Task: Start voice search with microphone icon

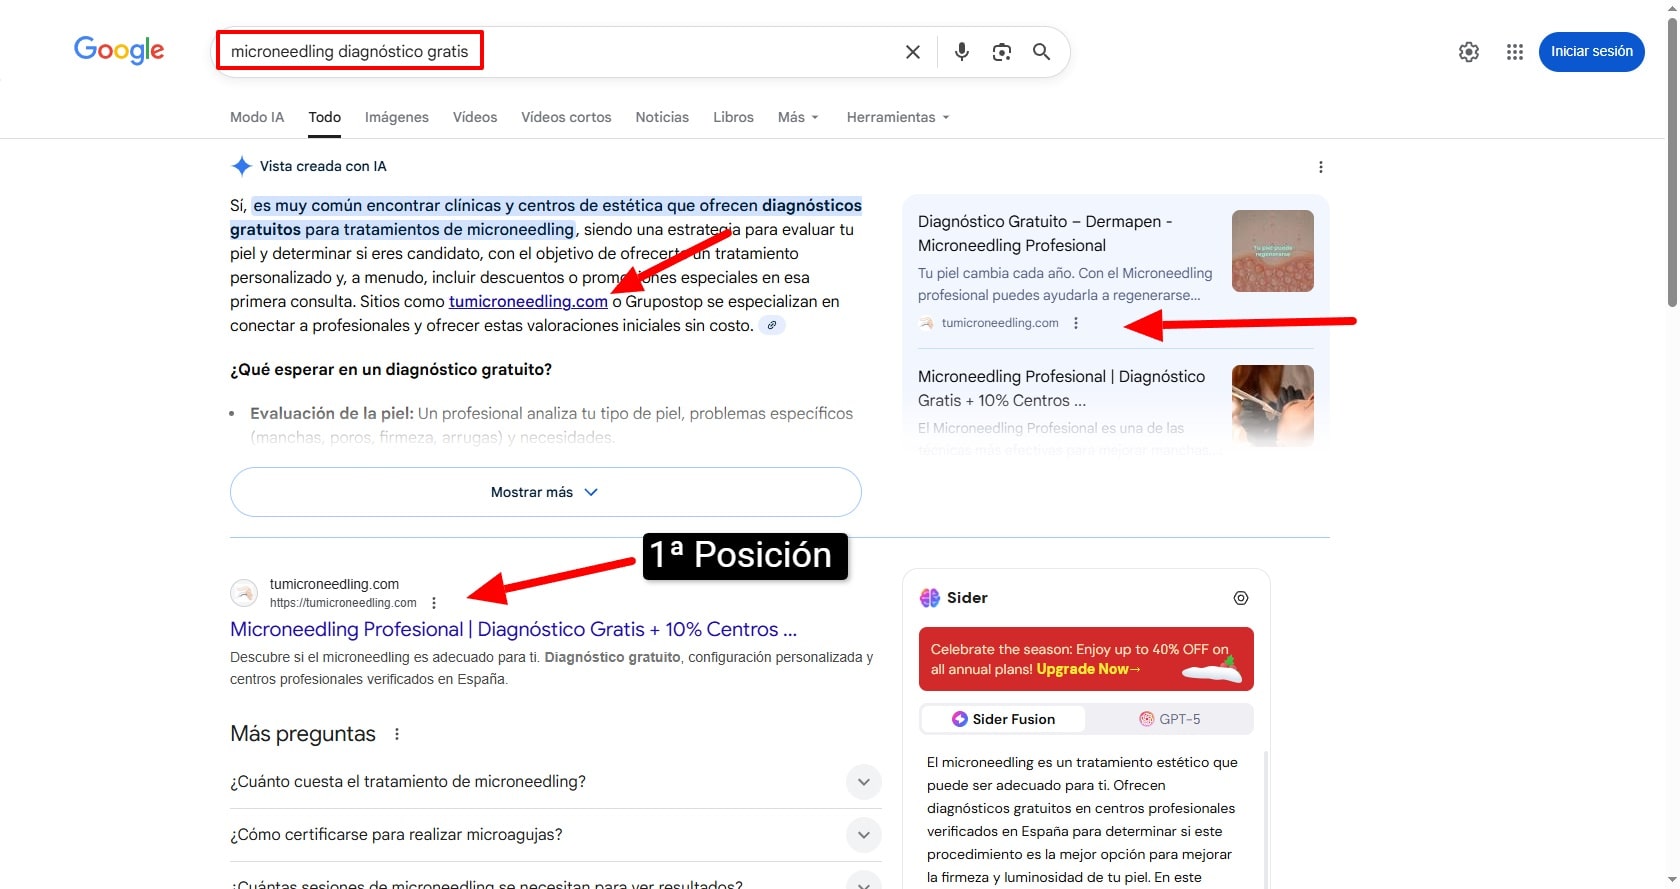Action: [961, 52]
